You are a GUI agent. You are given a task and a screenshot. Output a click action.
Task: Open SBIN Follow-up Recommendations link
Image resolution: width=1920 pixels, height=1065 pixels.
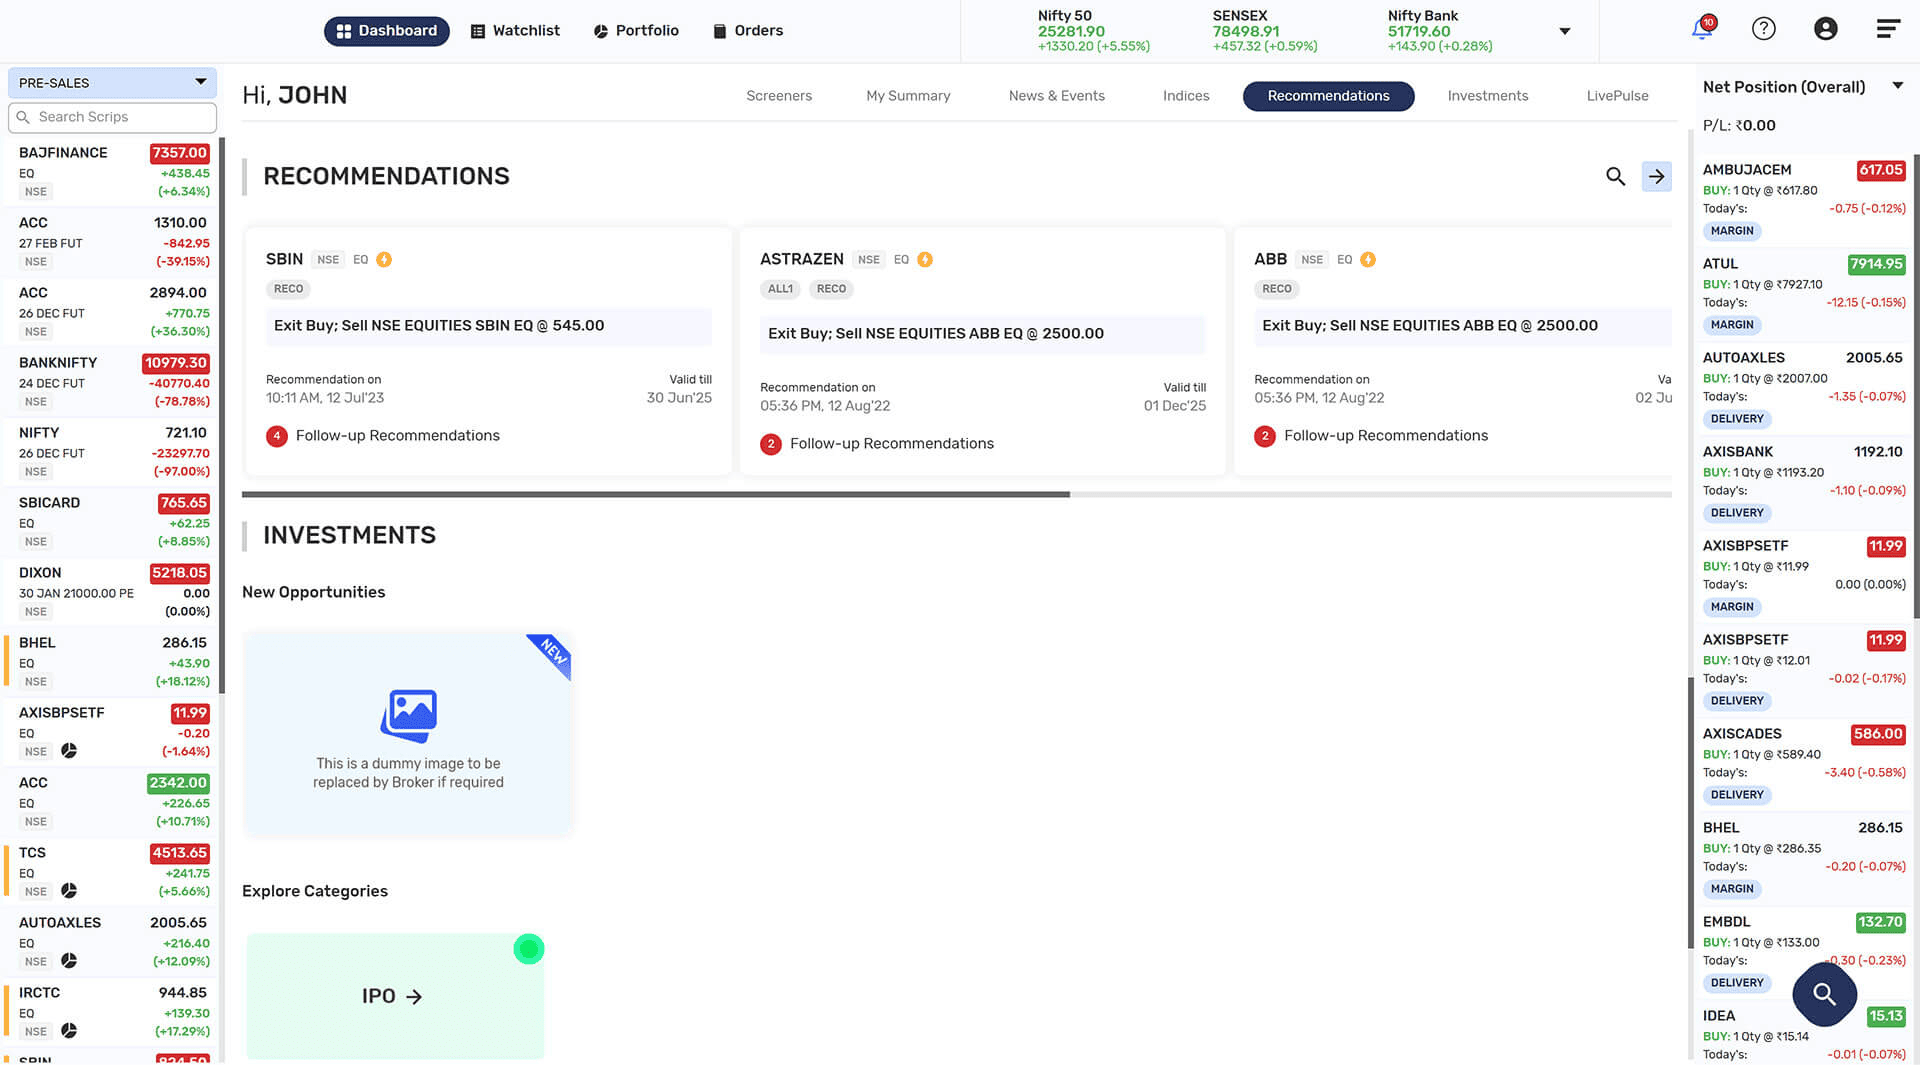point(397,436)
